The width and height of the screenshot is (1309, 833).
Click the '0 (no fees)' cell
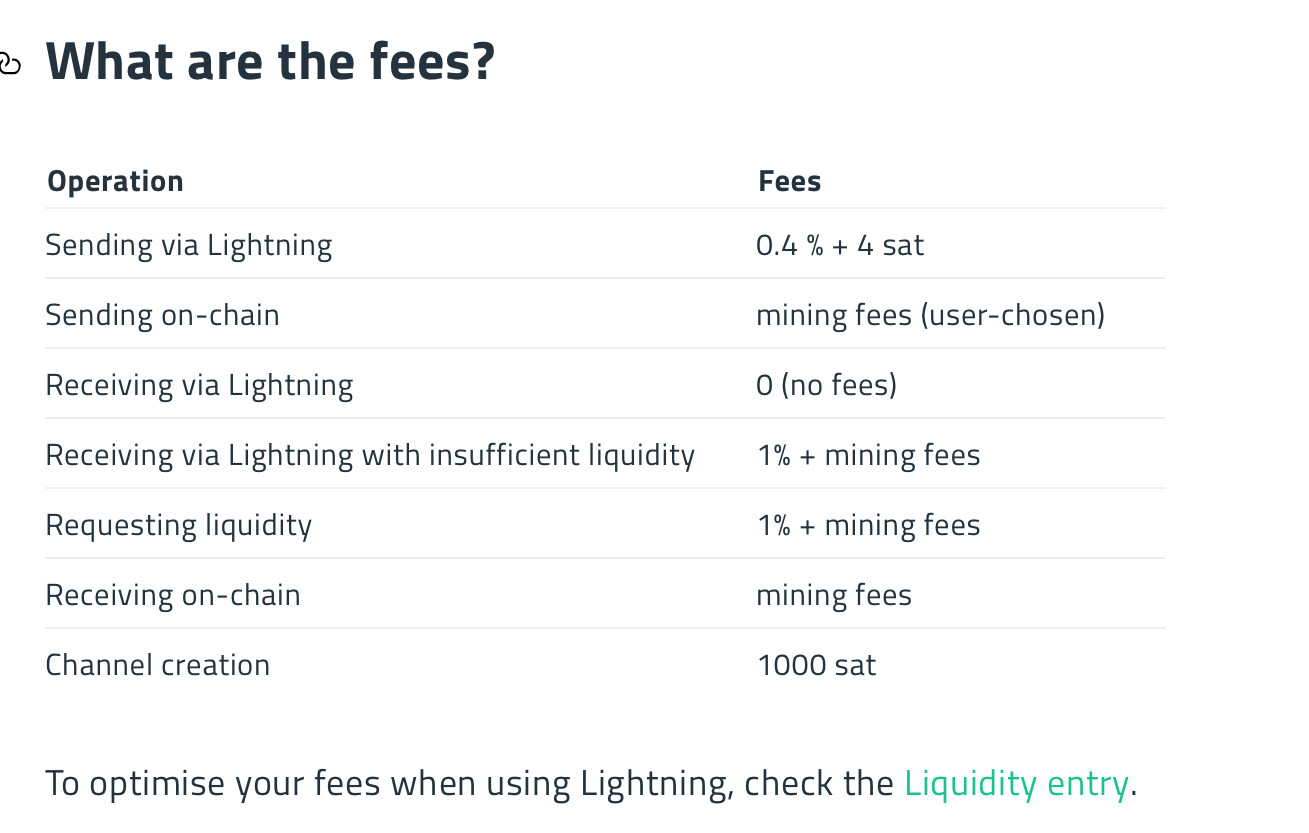(x=826, y=385)
